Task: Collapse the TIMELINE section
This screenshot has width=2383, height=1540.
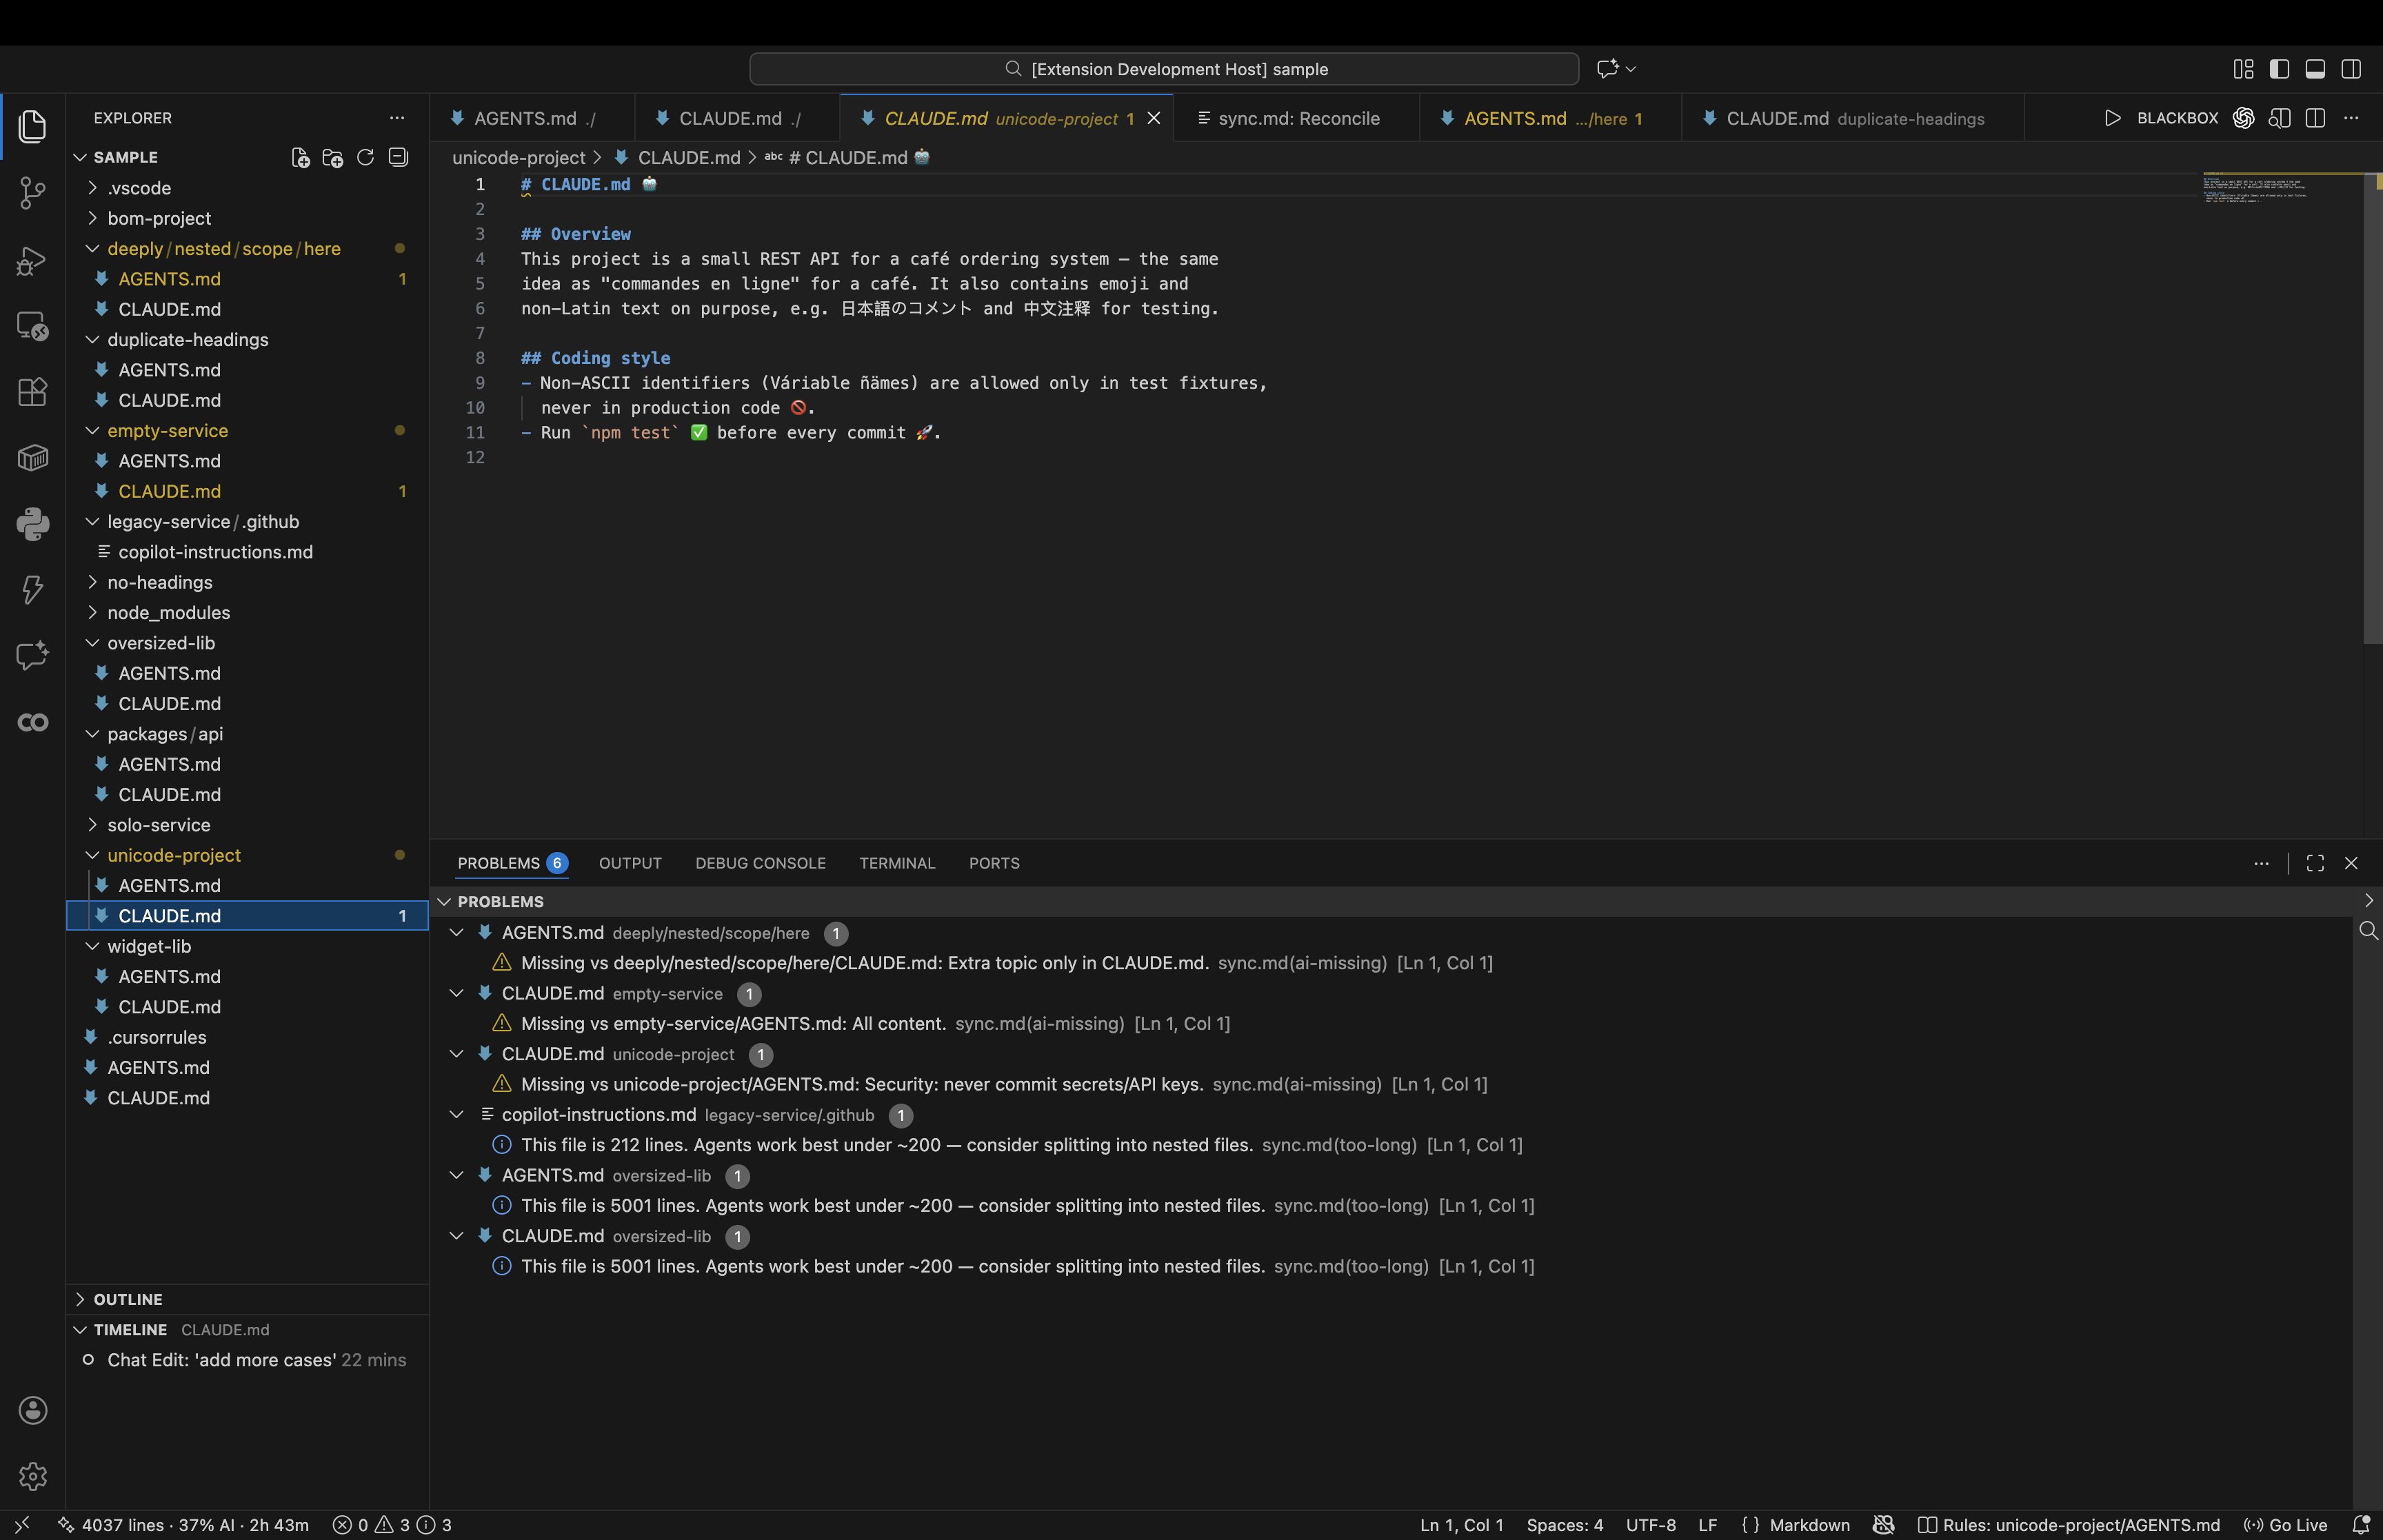Action: [247, 1330]
